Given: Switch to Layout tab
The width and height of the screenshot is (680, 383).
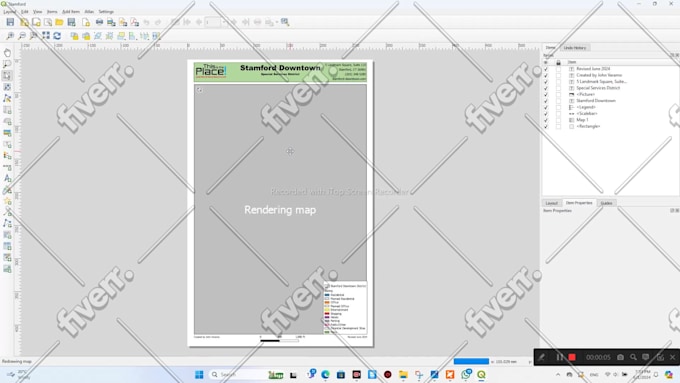Looking at the screenshot, I should tap(552, 203).
